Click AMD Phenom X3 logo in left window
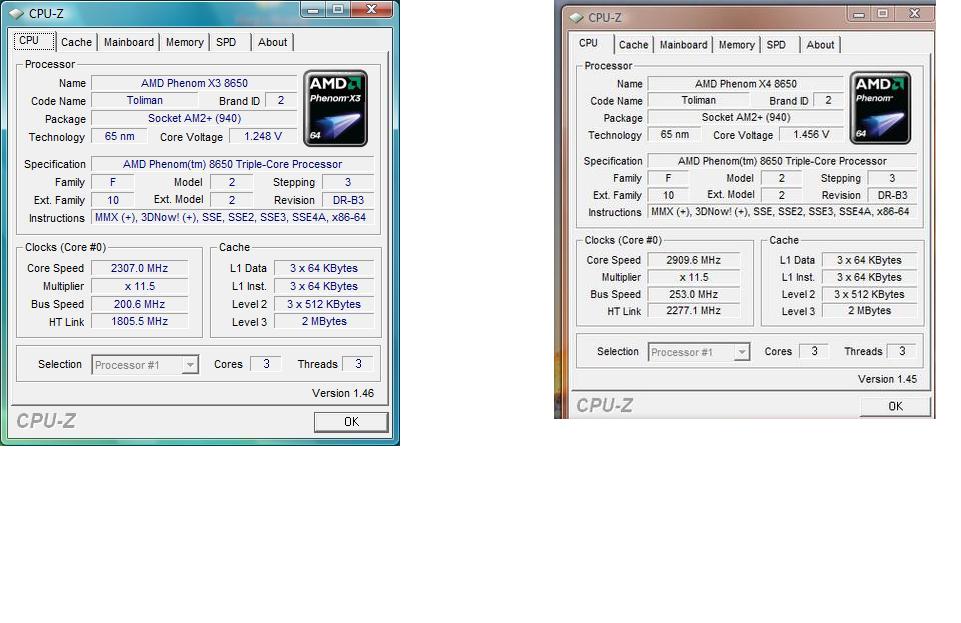The image size is (961, 623). click(335, 108)
